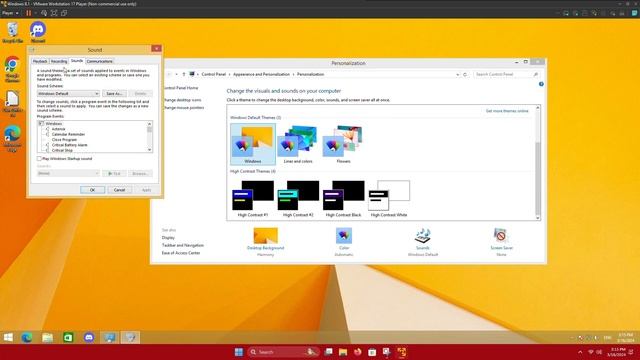Click the Windows 8.1 Start button
Viewport: 640px width, 360px height.
(8, 337)
